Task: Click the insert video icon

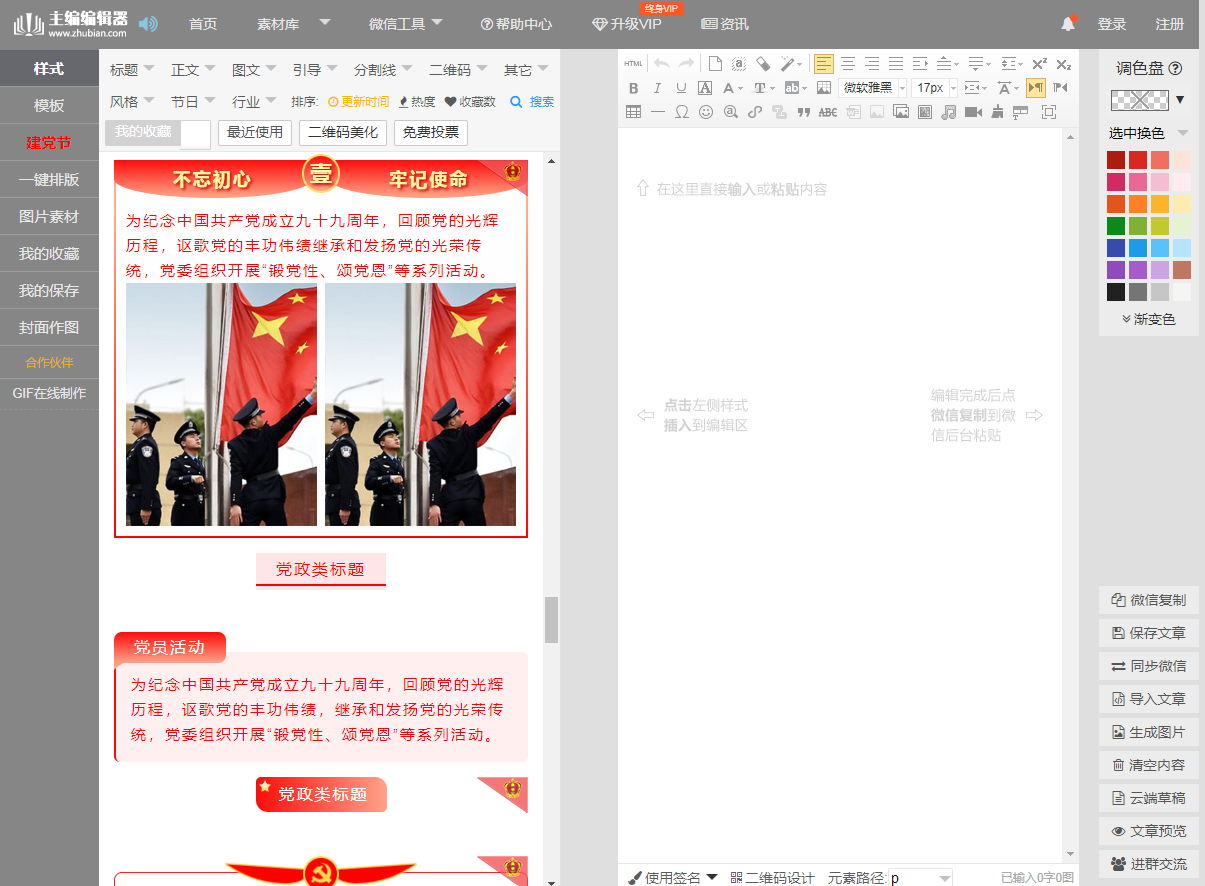Action: pos(973,113)
